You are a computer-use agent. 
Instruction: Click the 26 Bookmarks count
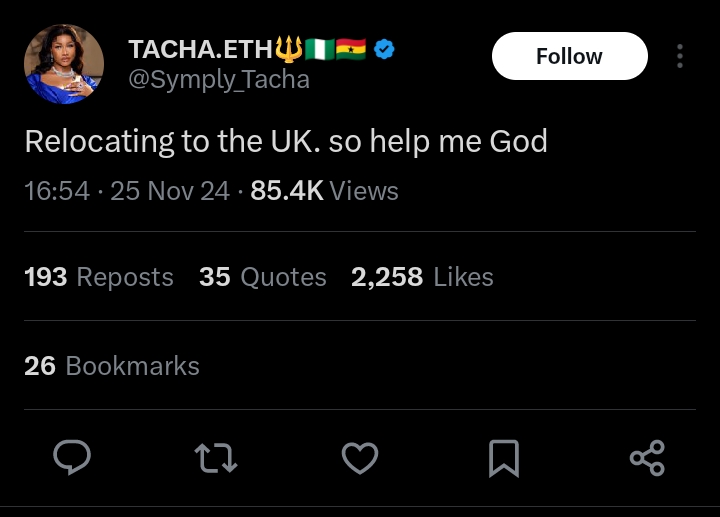[x=112, y=366]
